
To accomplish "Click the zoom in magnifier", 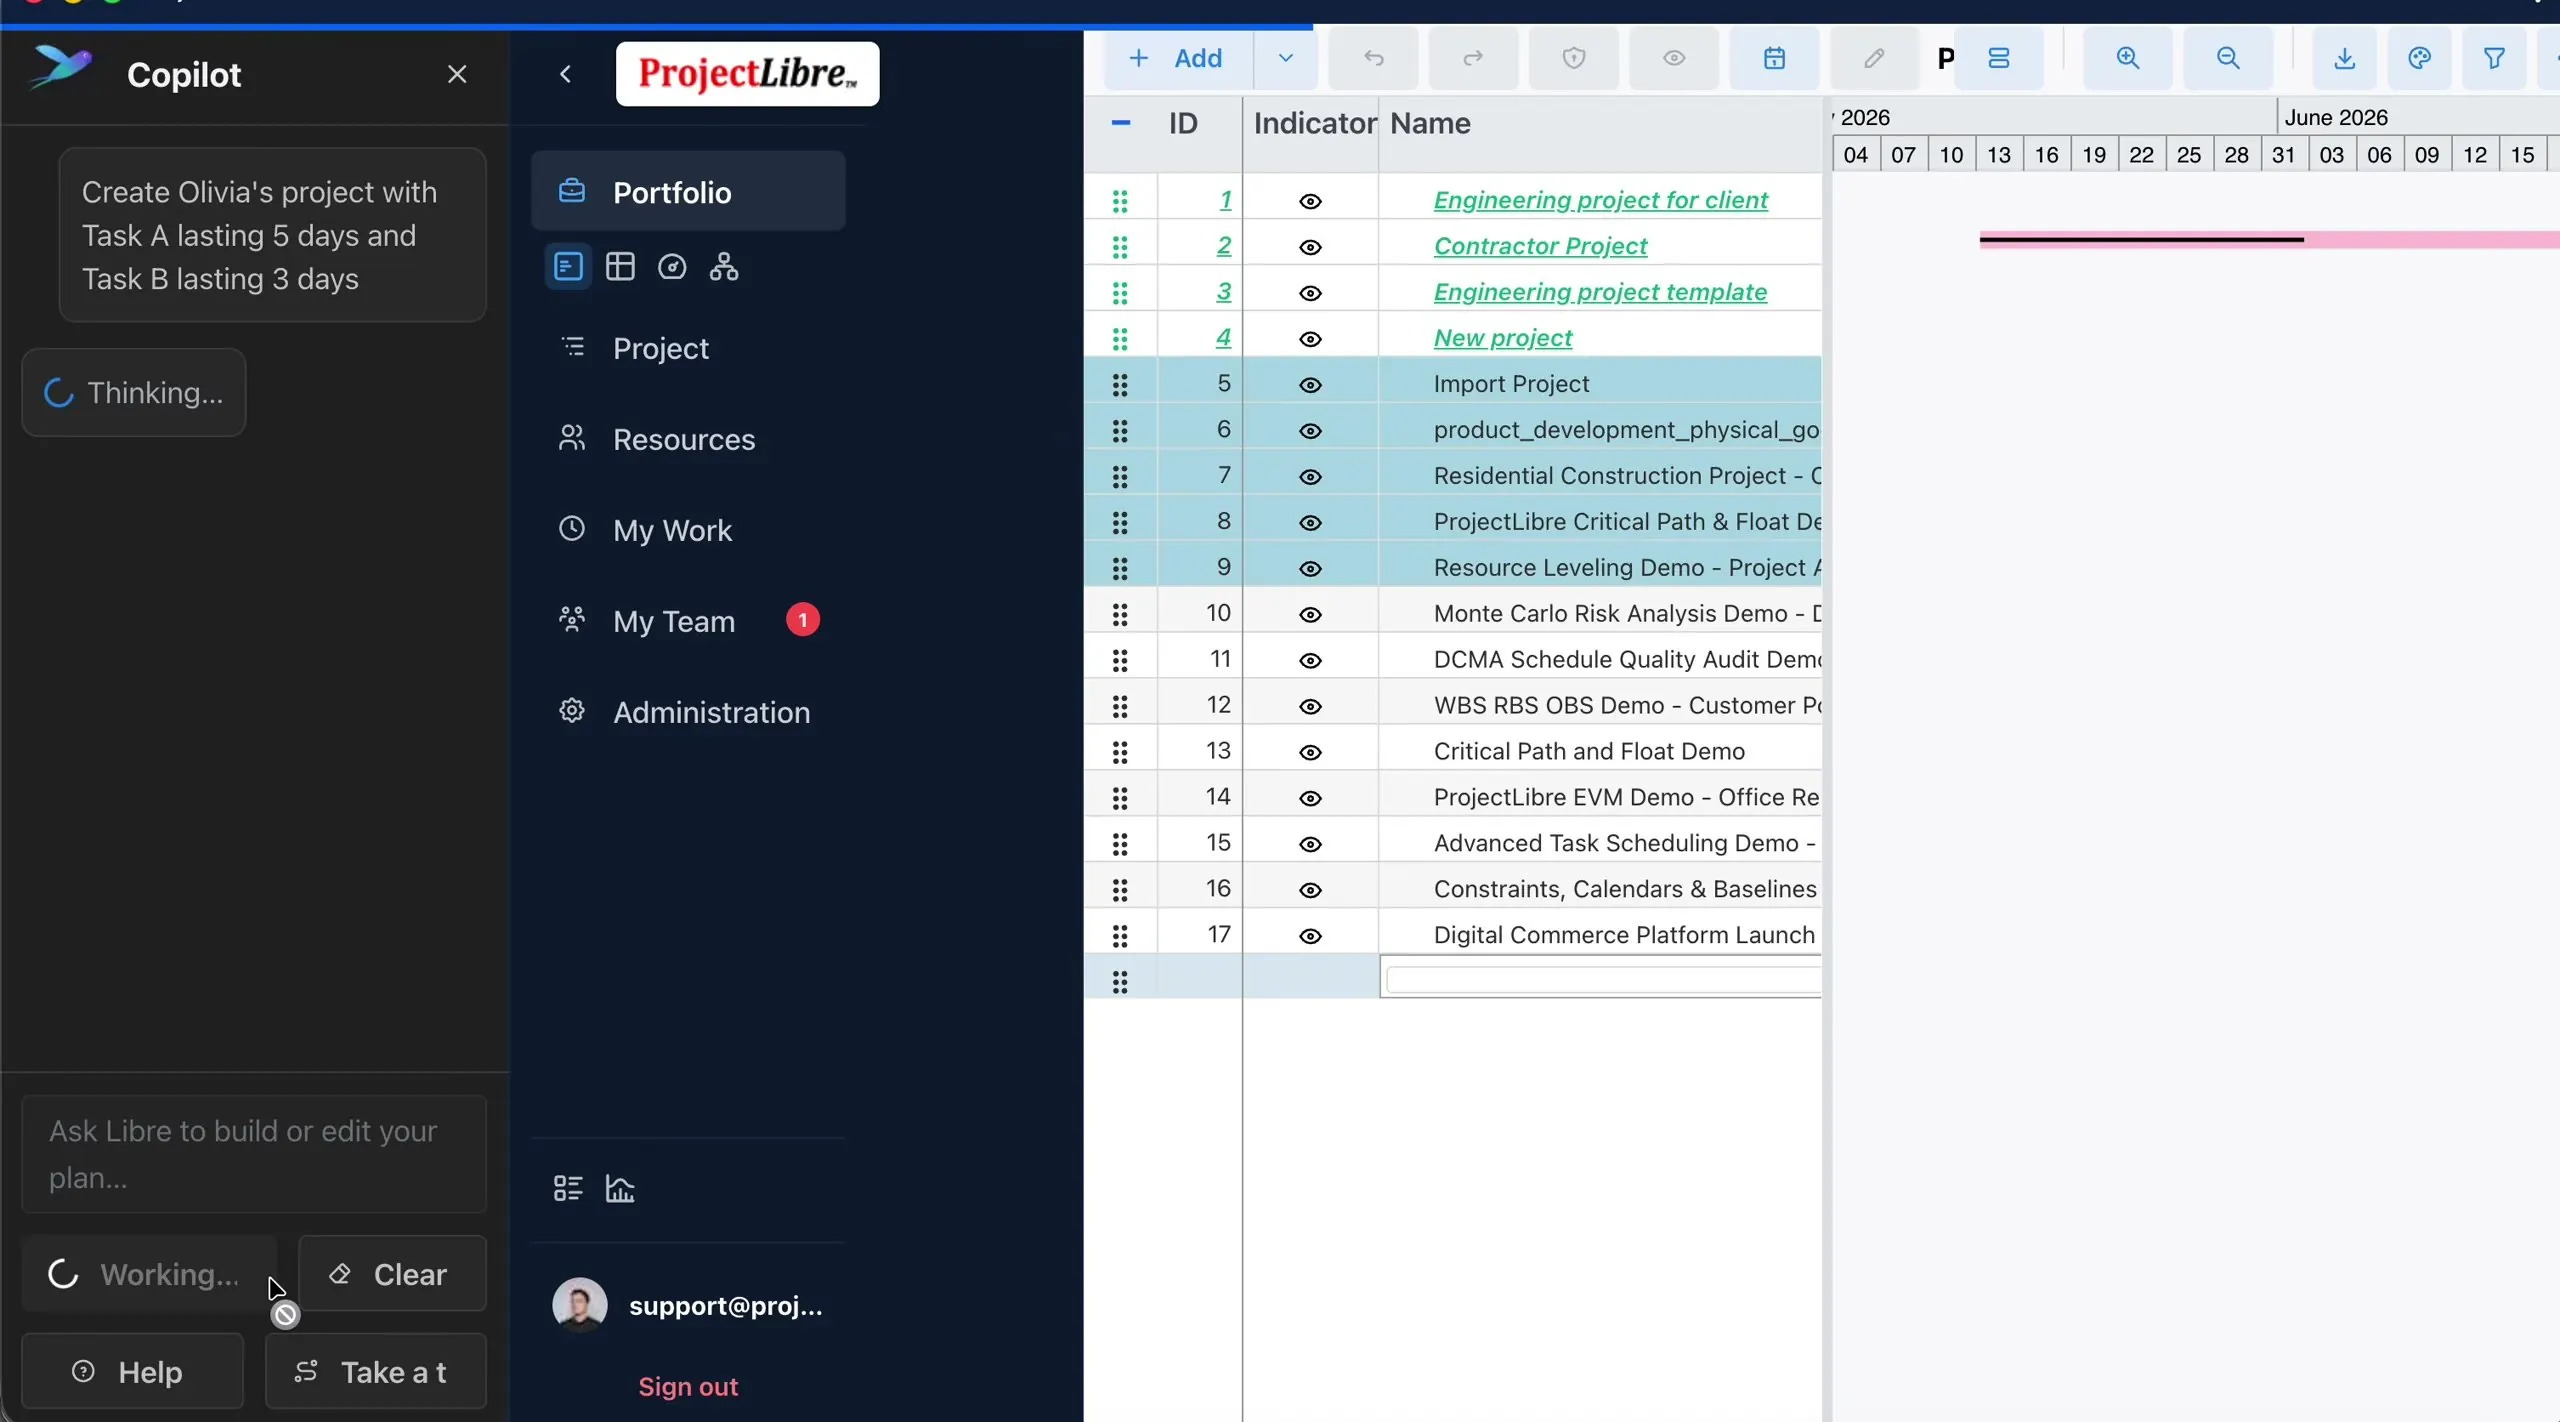I will coord(2127,58).
